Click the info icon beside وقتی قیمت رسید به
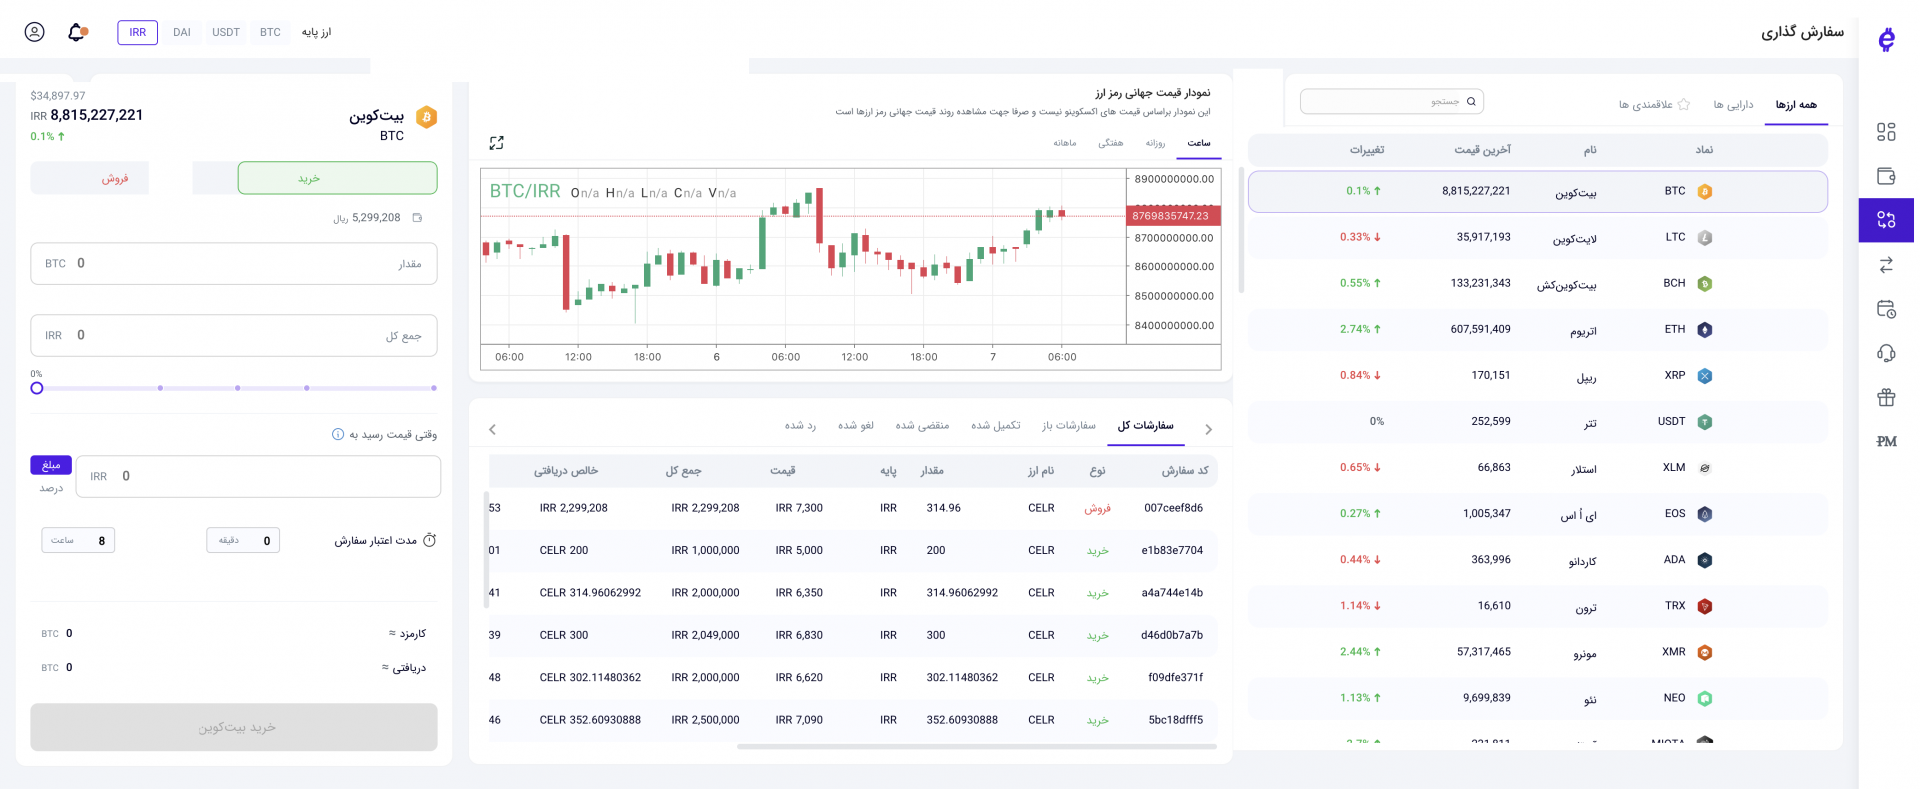The height and width of the screenshot is (789, 1920). pyautogui.click(x=338, y=434)
